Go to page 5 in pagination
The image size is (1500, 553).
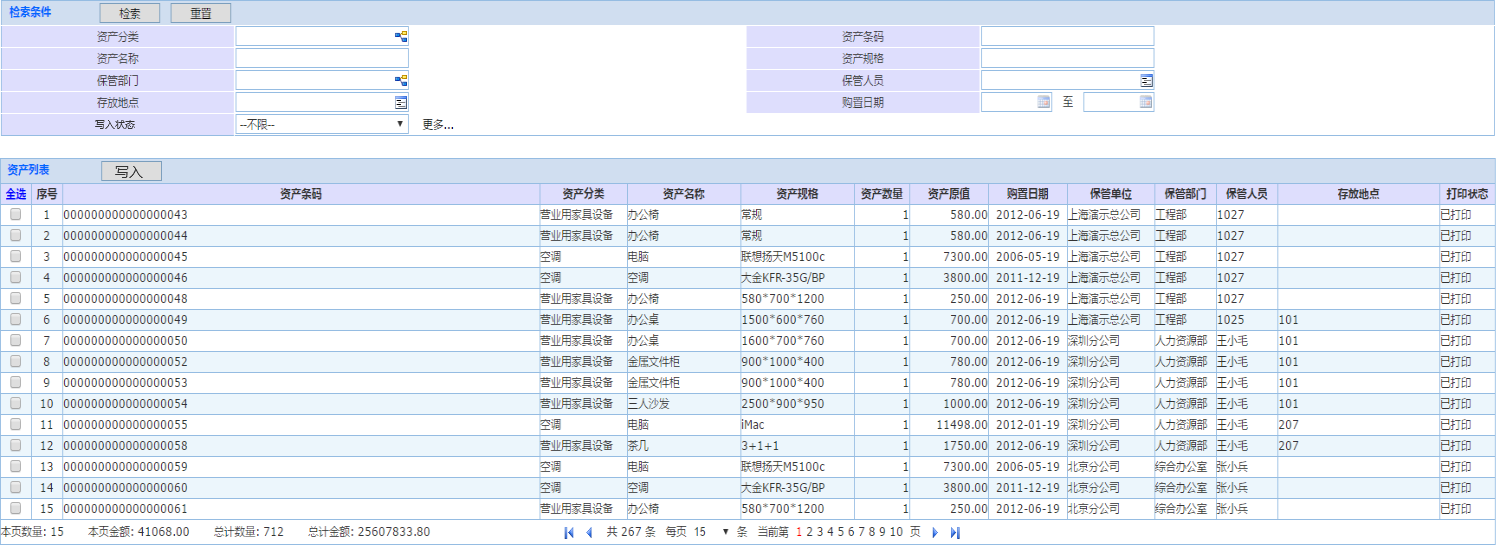840,532
